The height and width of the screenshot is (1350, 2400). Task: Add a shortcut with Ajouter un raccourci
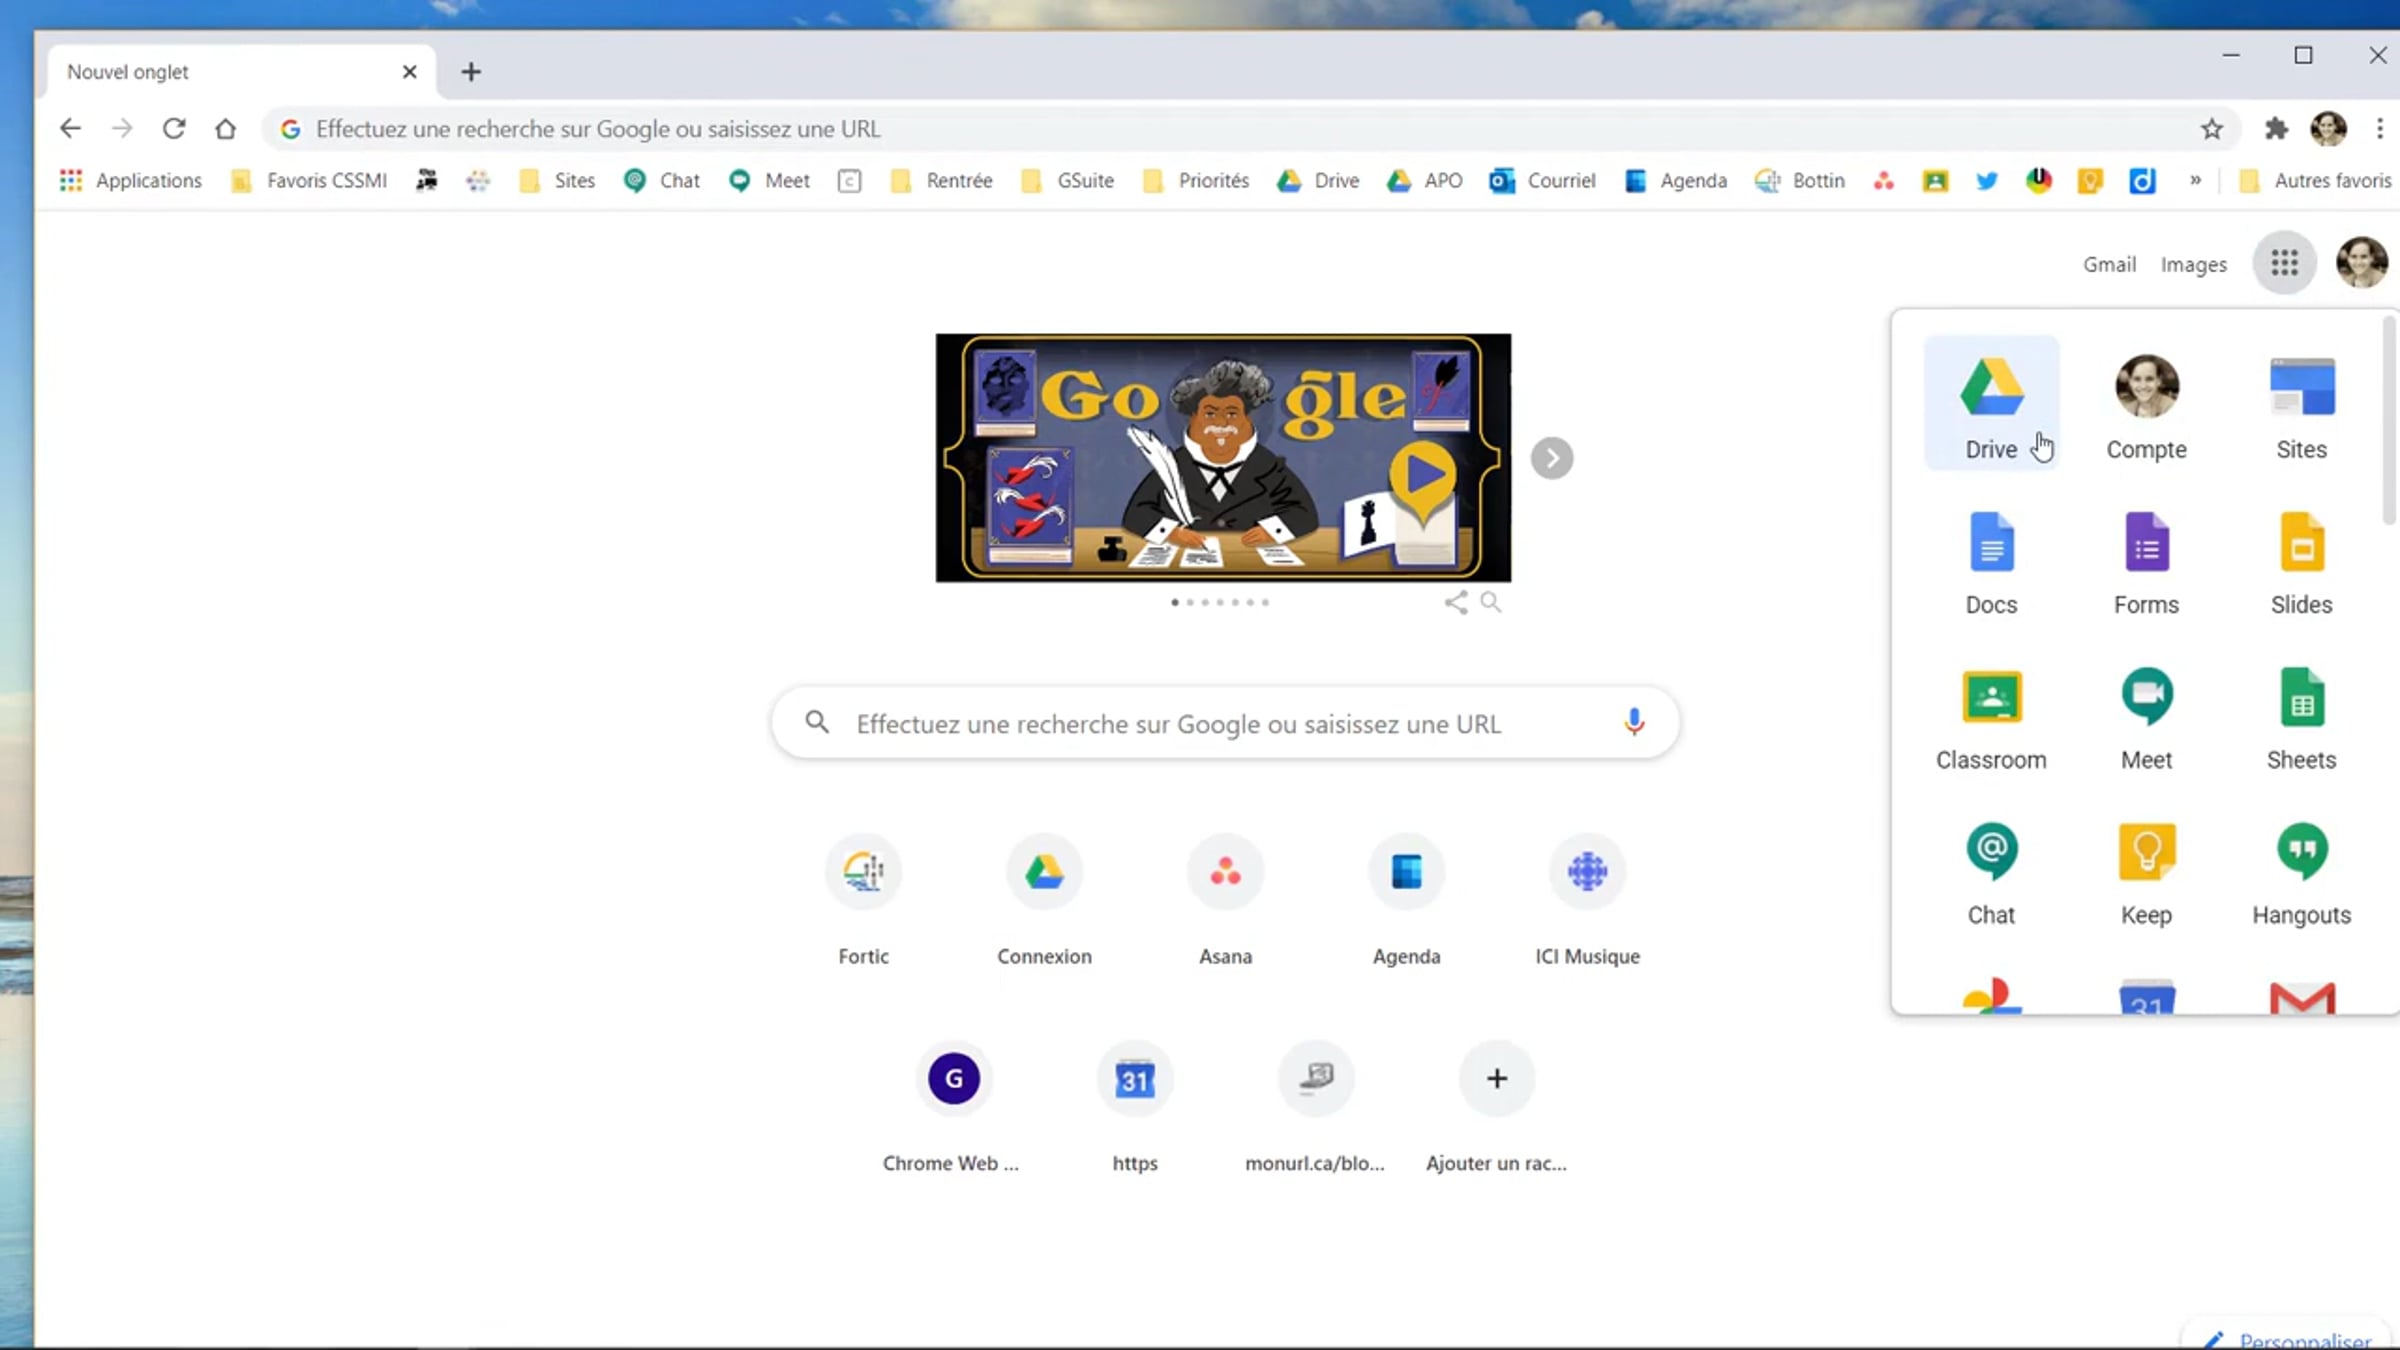point(1496,1107)
